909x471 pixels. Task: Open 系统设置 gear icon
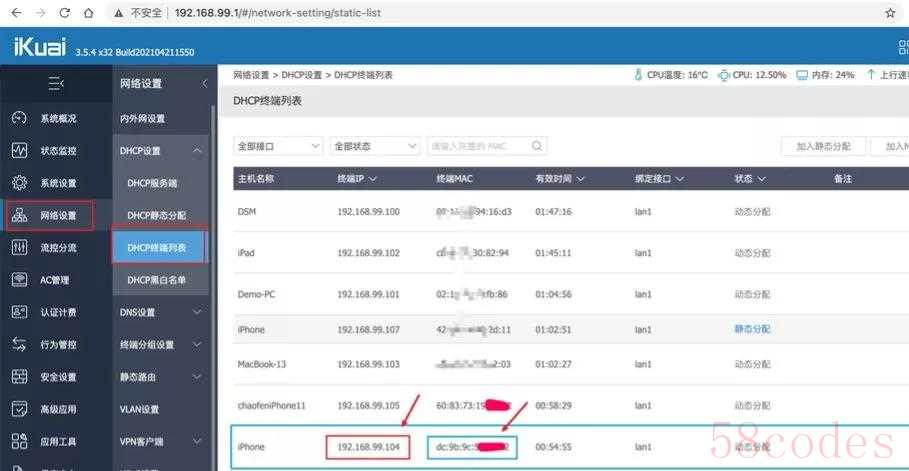click(x=19, y=183)
